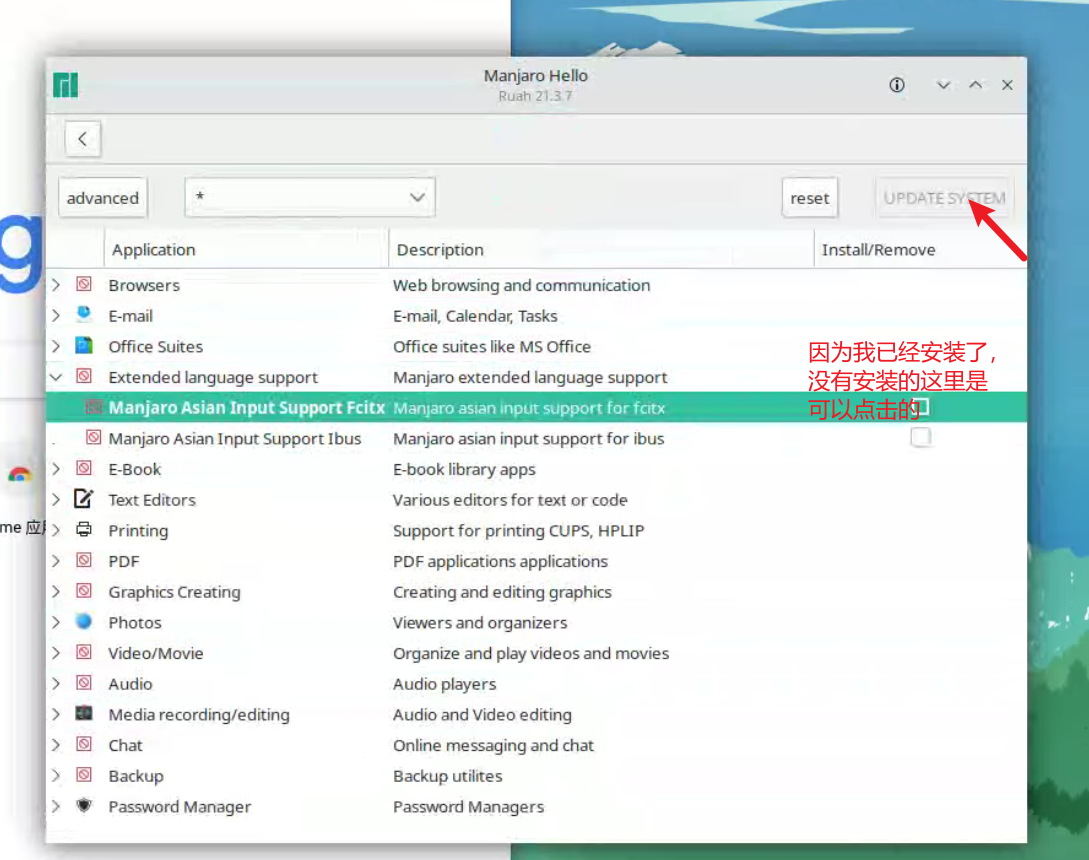Expand the Audio category
This screenshot has width=1089, height=860.
(x=56, y=684)
